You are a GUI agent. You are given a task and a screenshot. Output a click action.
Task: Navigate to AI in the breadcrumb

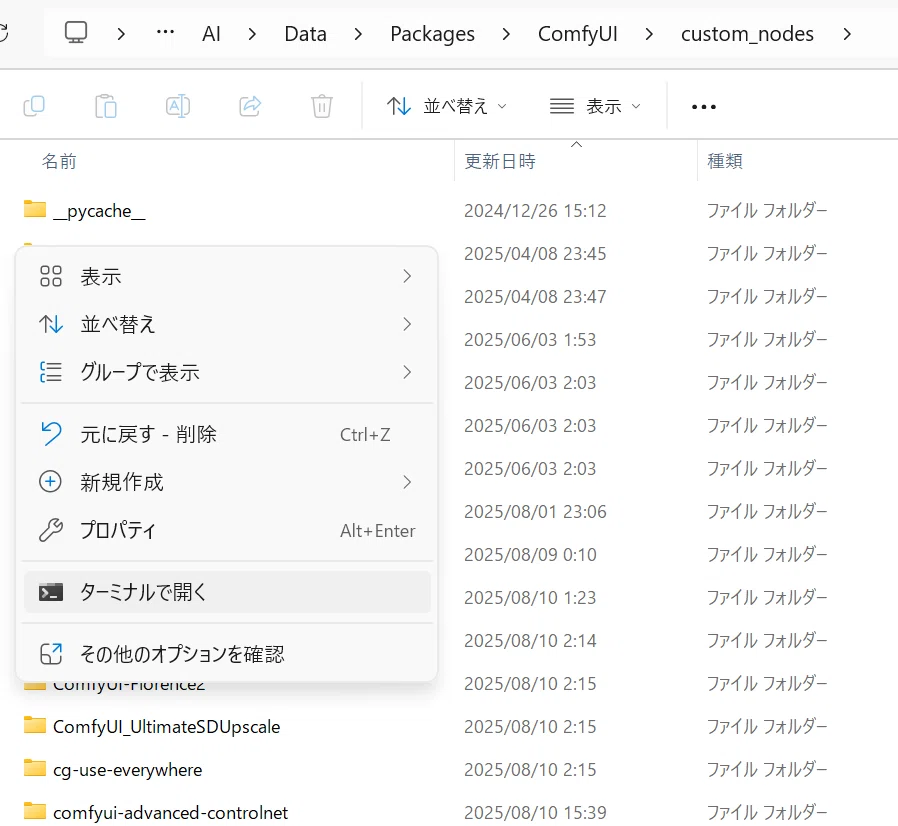211,34
